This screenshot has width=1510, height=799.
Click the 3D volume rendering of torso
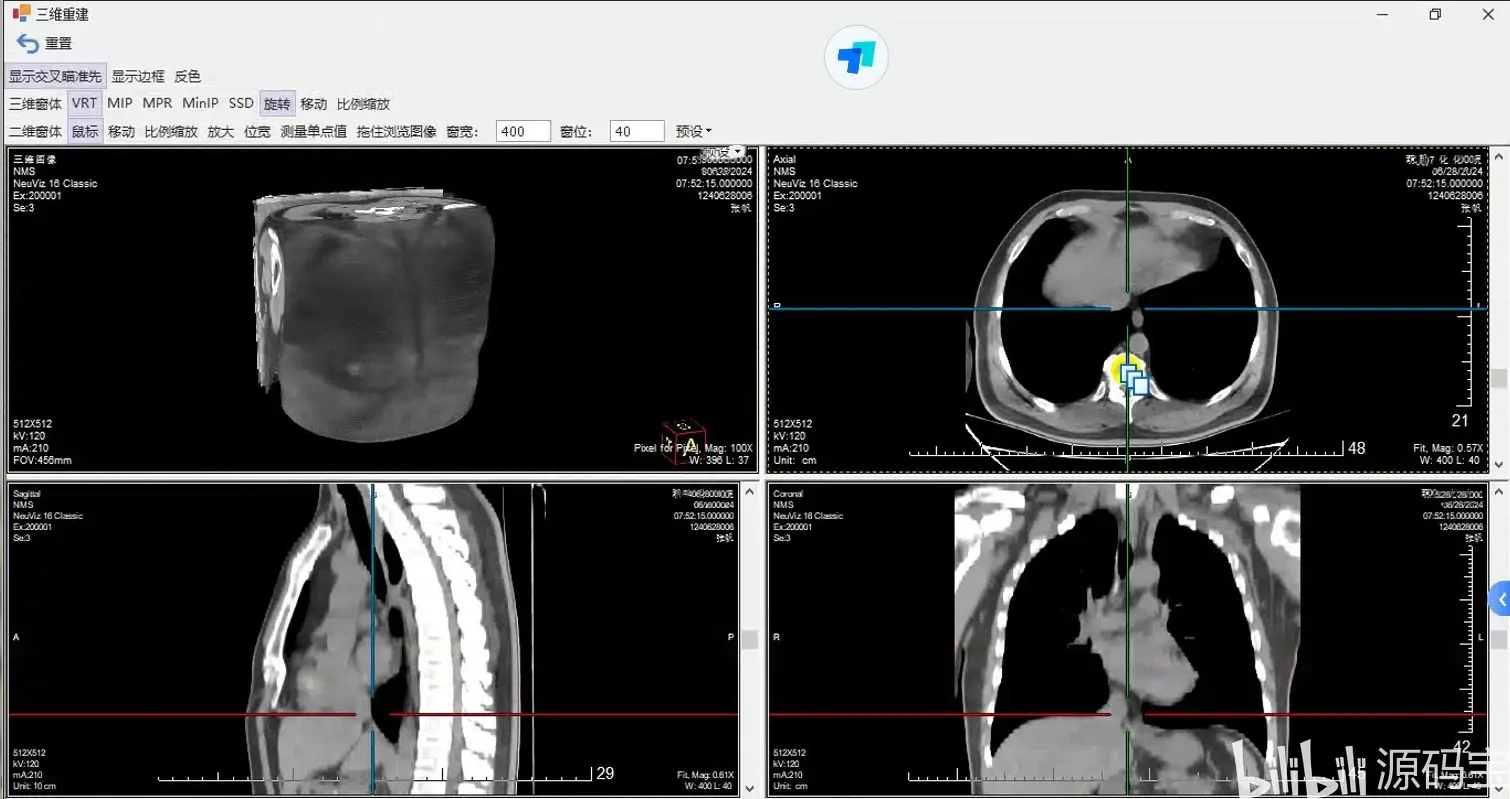click(375, 315)
